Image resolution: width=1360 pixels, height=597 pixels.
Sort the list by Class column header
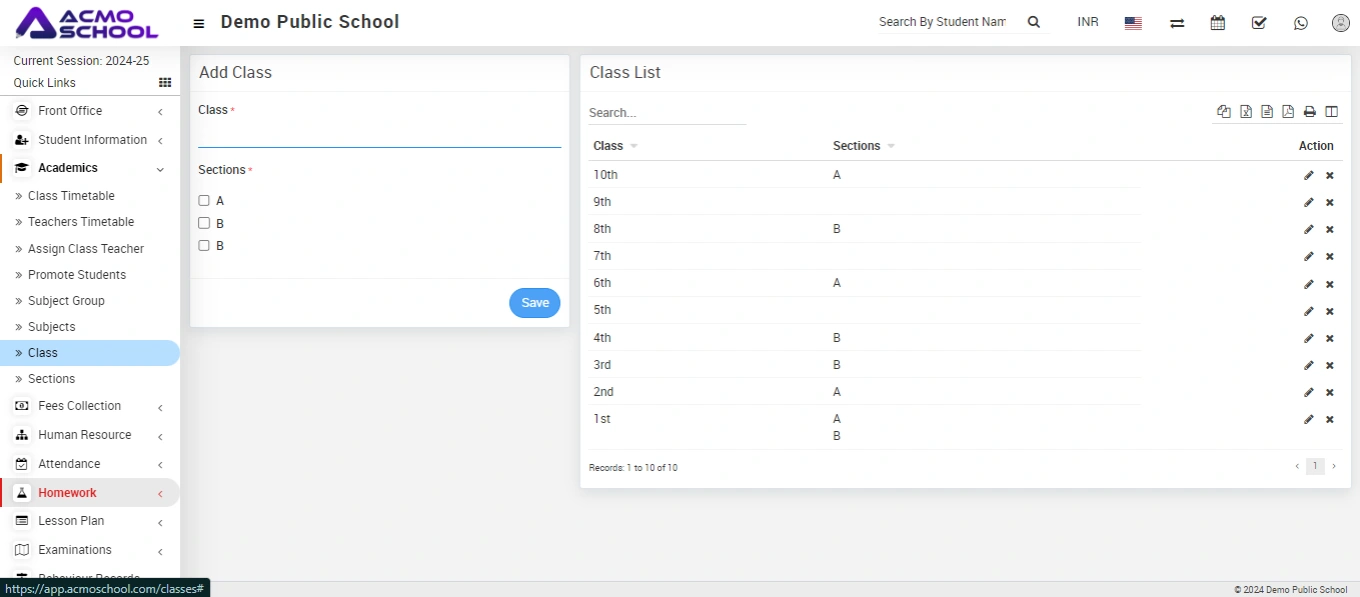609,146
